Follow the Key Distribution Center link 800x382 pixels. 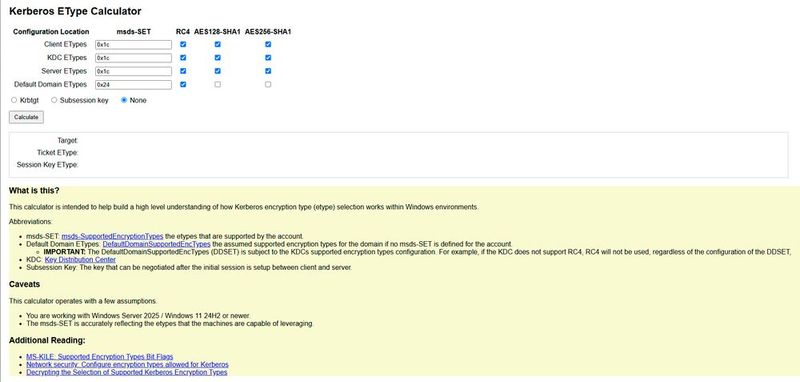[x=80, y=260]
